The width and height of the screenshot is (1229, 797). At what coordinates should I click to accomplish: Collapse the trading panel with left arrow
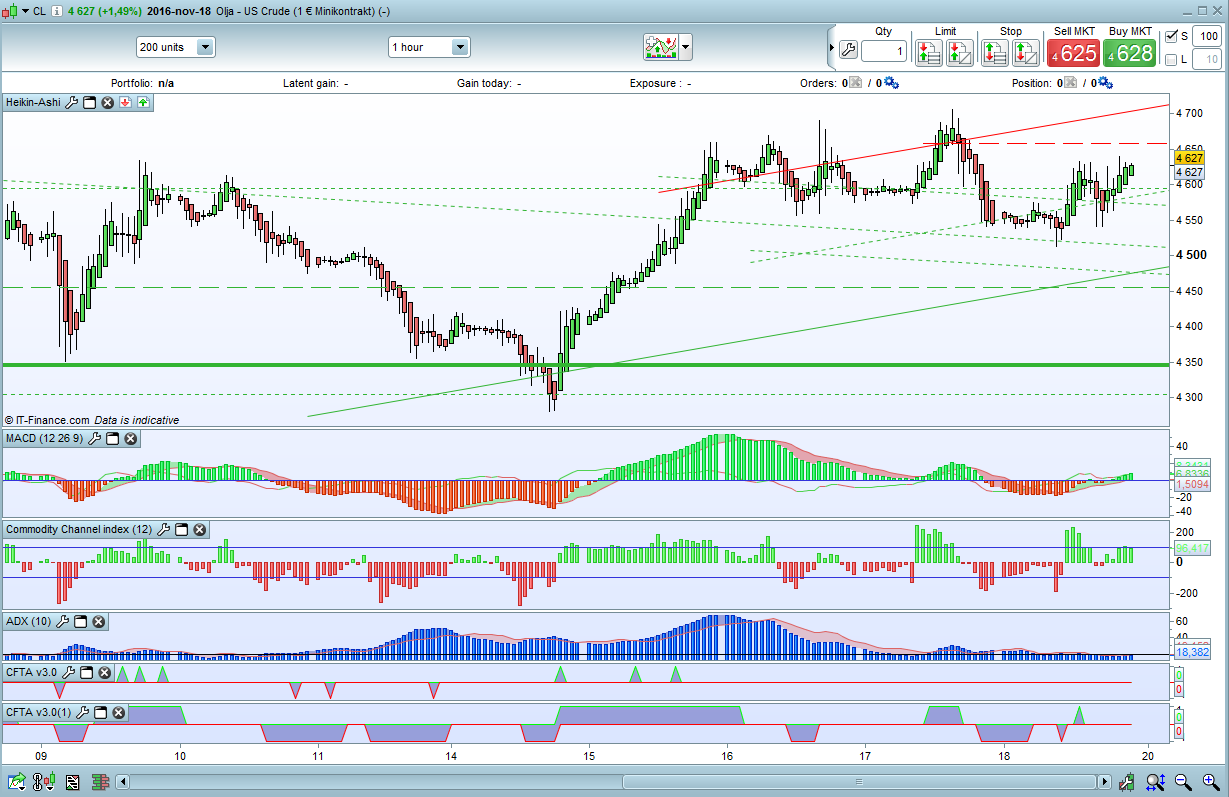tap(831, 47)
